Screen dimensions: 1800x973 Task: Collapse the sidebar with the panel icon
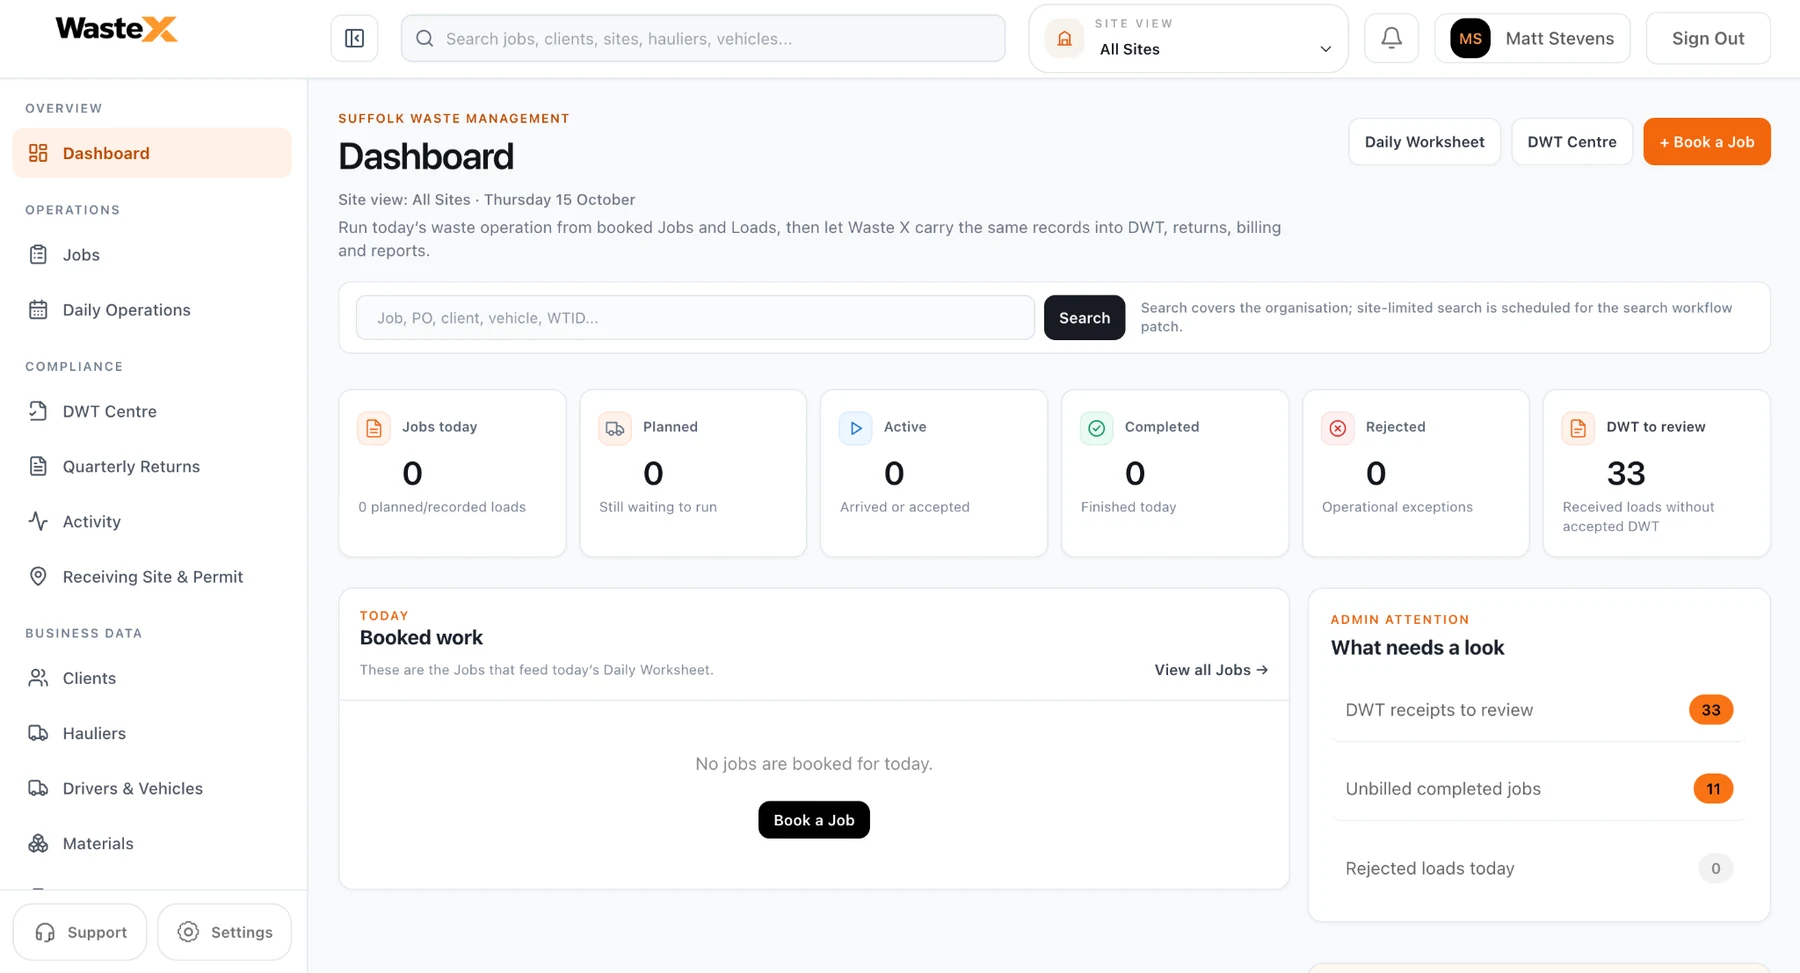[354, 38]
